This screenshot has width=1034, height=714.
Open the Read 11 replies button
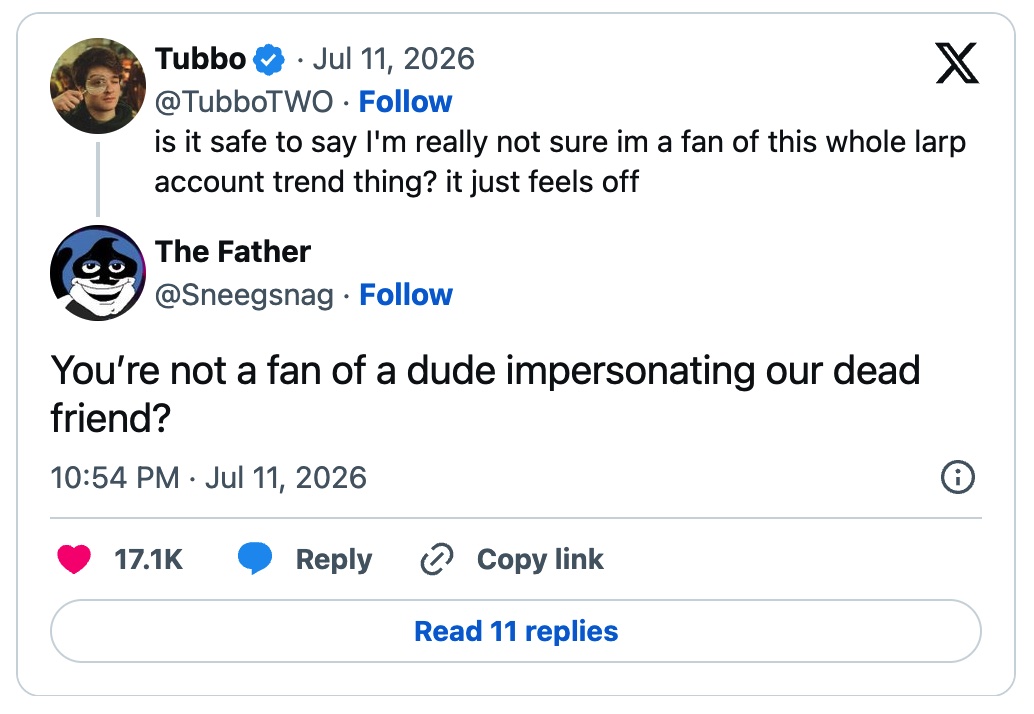tap(516, 631)
